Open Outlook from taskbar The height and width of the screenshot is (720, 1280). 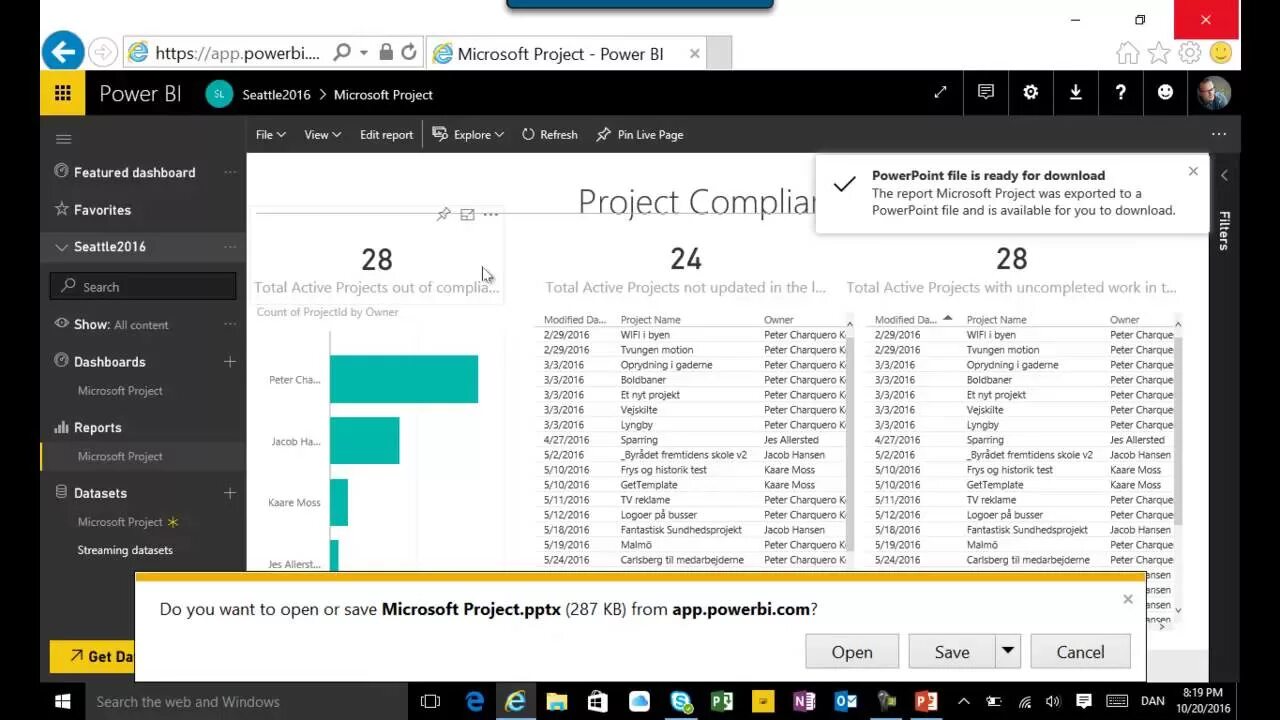(x=845, y=701)
